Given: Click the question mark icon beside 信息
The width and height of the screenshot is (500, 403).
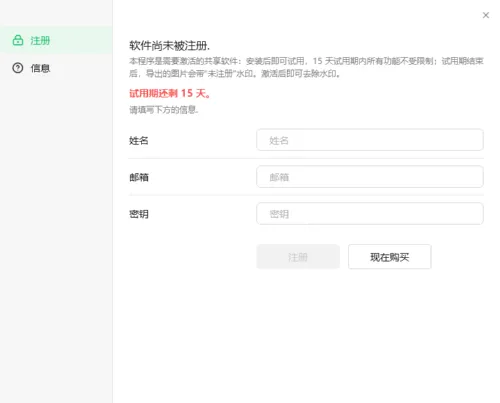Looking at the screenshot, I should [x=18, y=68].
